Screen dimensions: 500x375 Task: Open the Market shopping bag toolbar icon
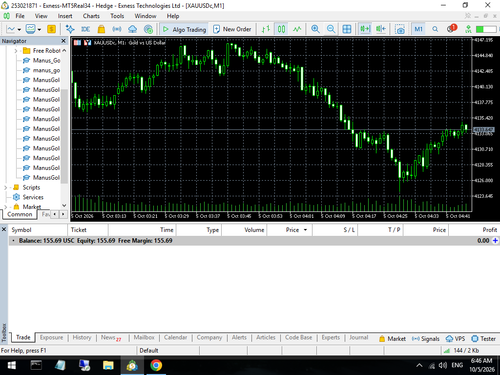coord(101,29)
